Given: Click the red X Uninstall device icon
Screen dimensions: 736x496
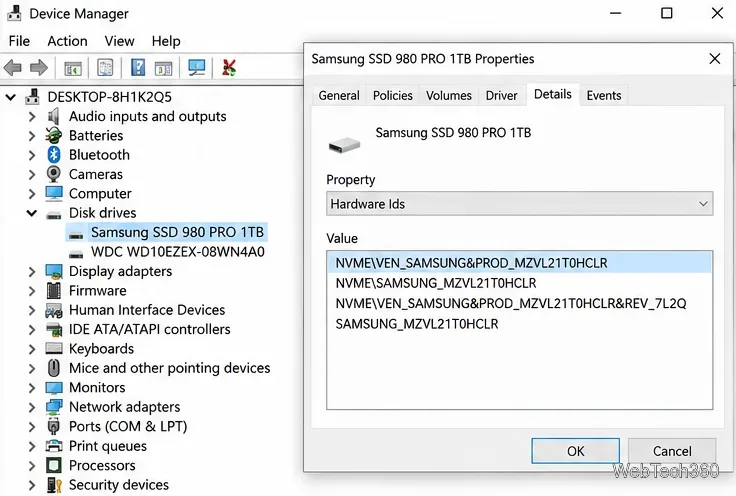Looking at the screenshot, I should click(x=229, y=68).
